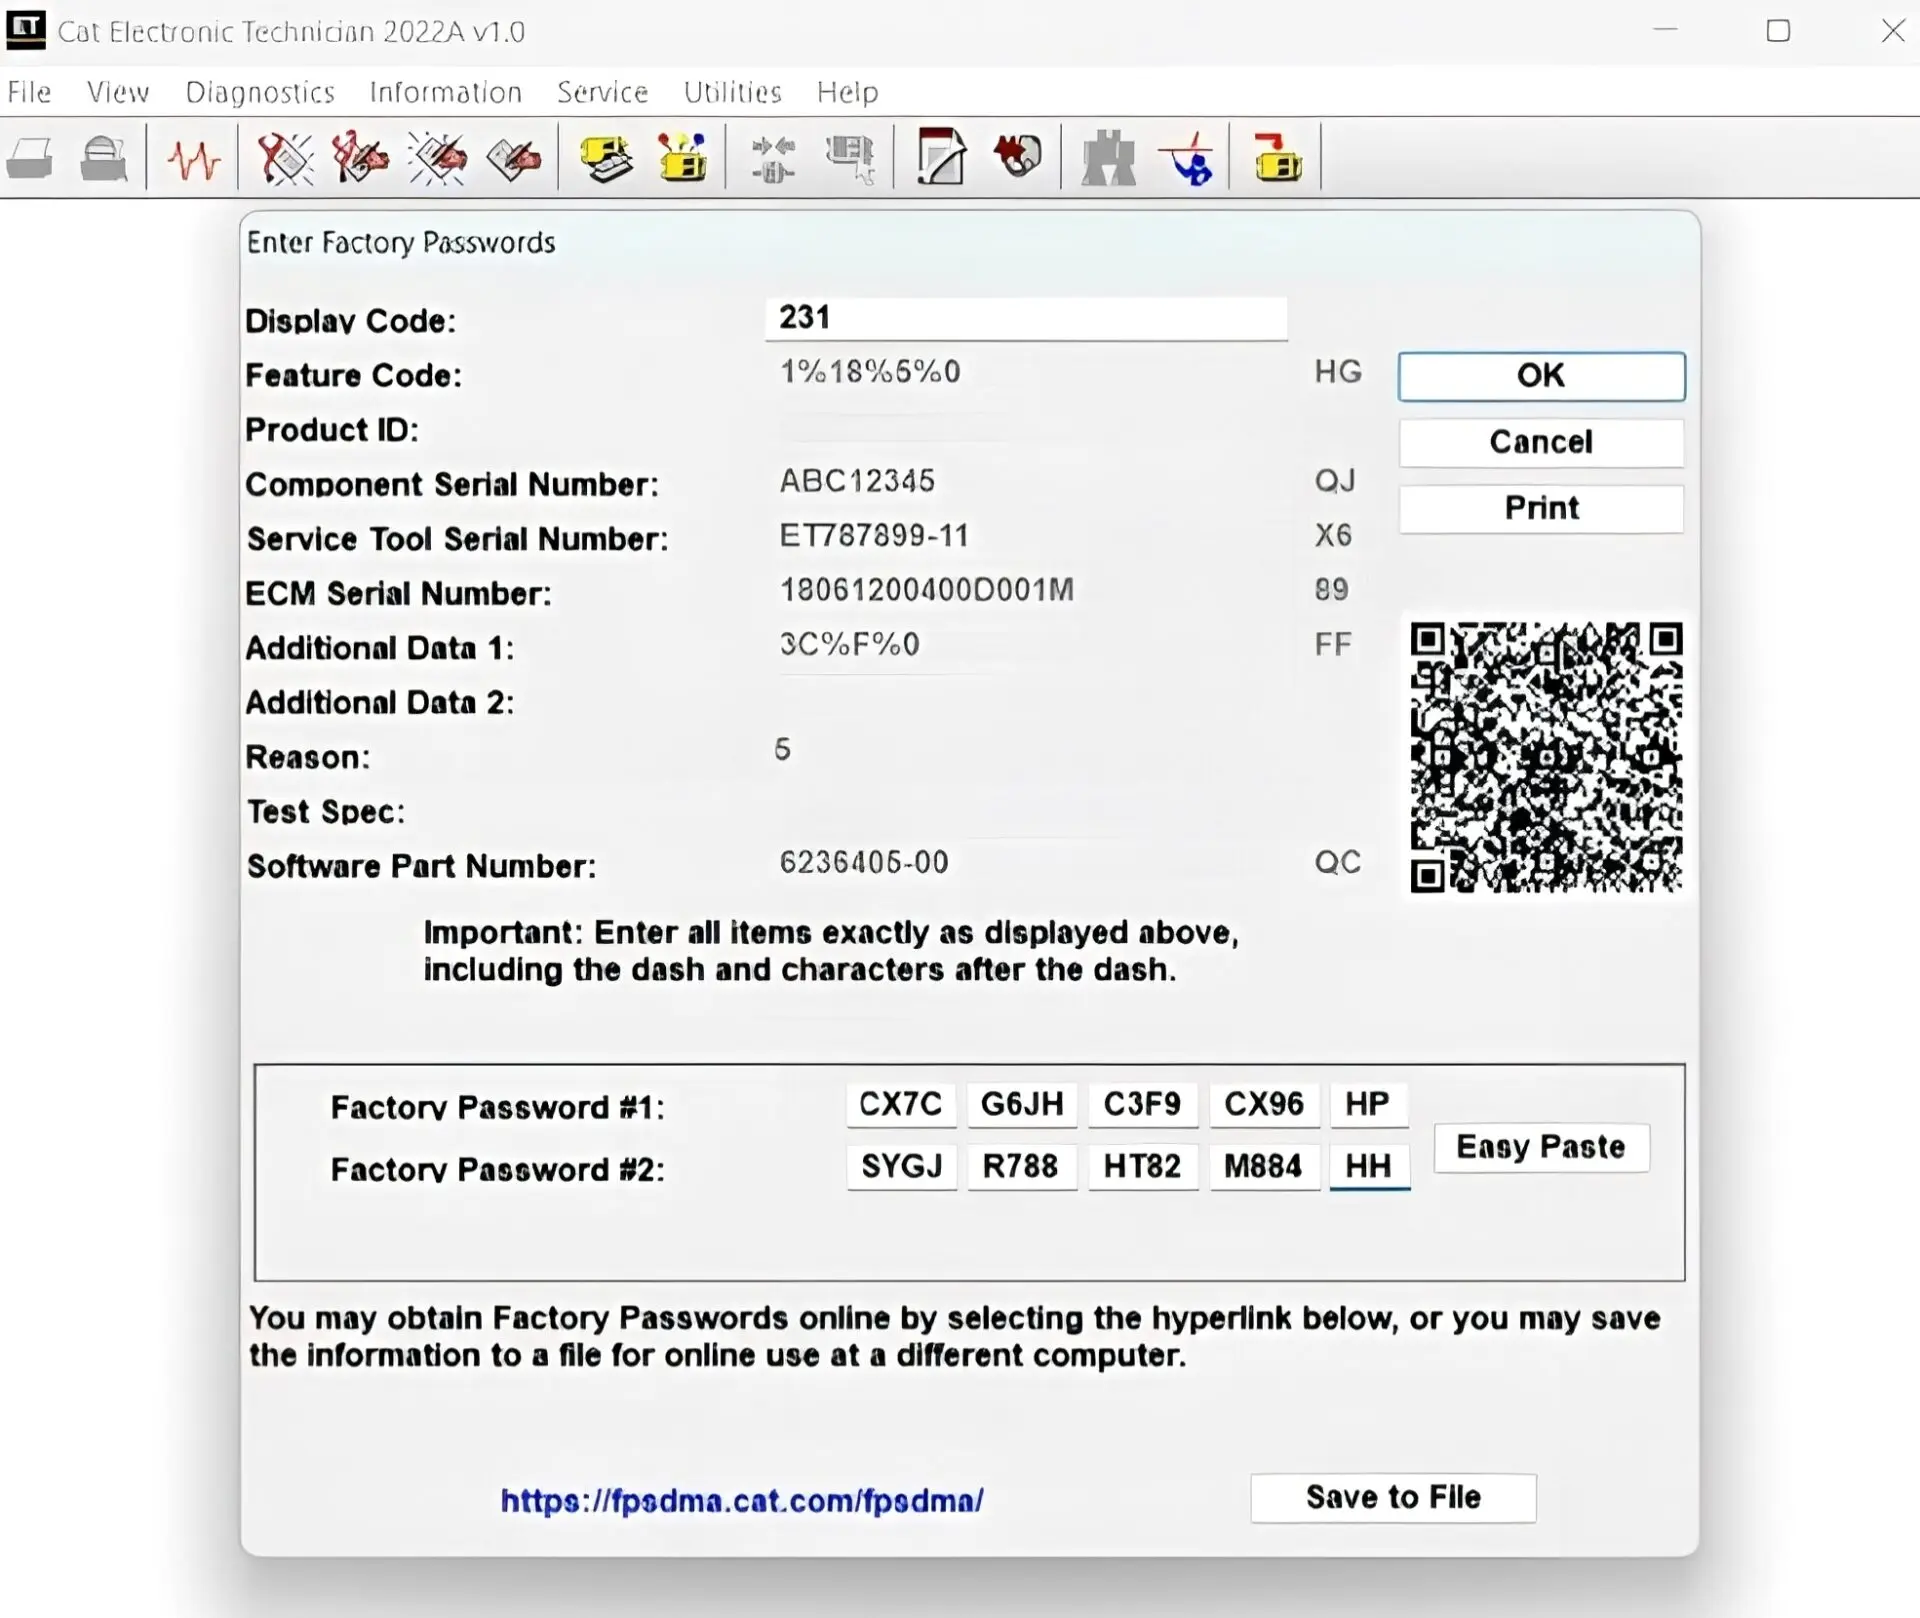Click the Display Code field showing 231
The width and height of the screenshot is (1920, 1618).
coord(1026,318)
